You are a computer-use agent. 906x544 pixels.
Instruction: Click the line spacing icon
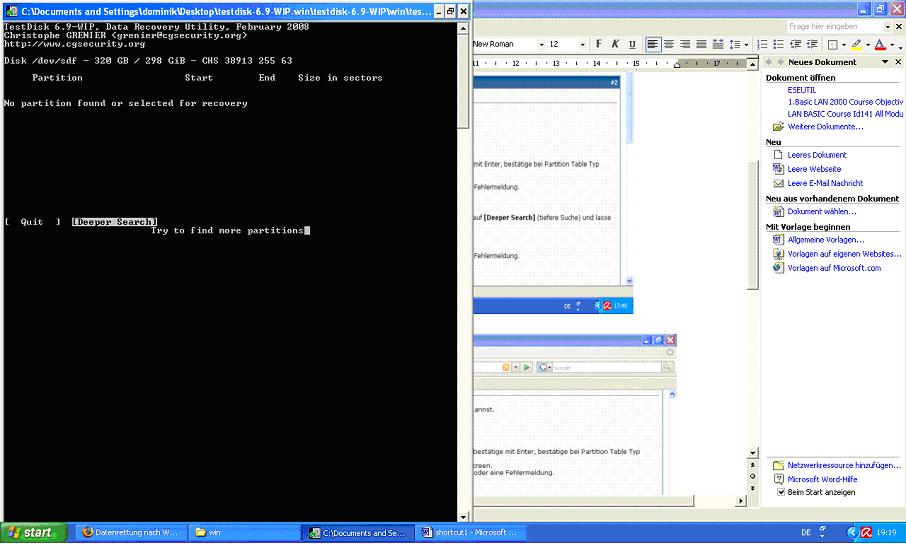click(x=734, y=44)
